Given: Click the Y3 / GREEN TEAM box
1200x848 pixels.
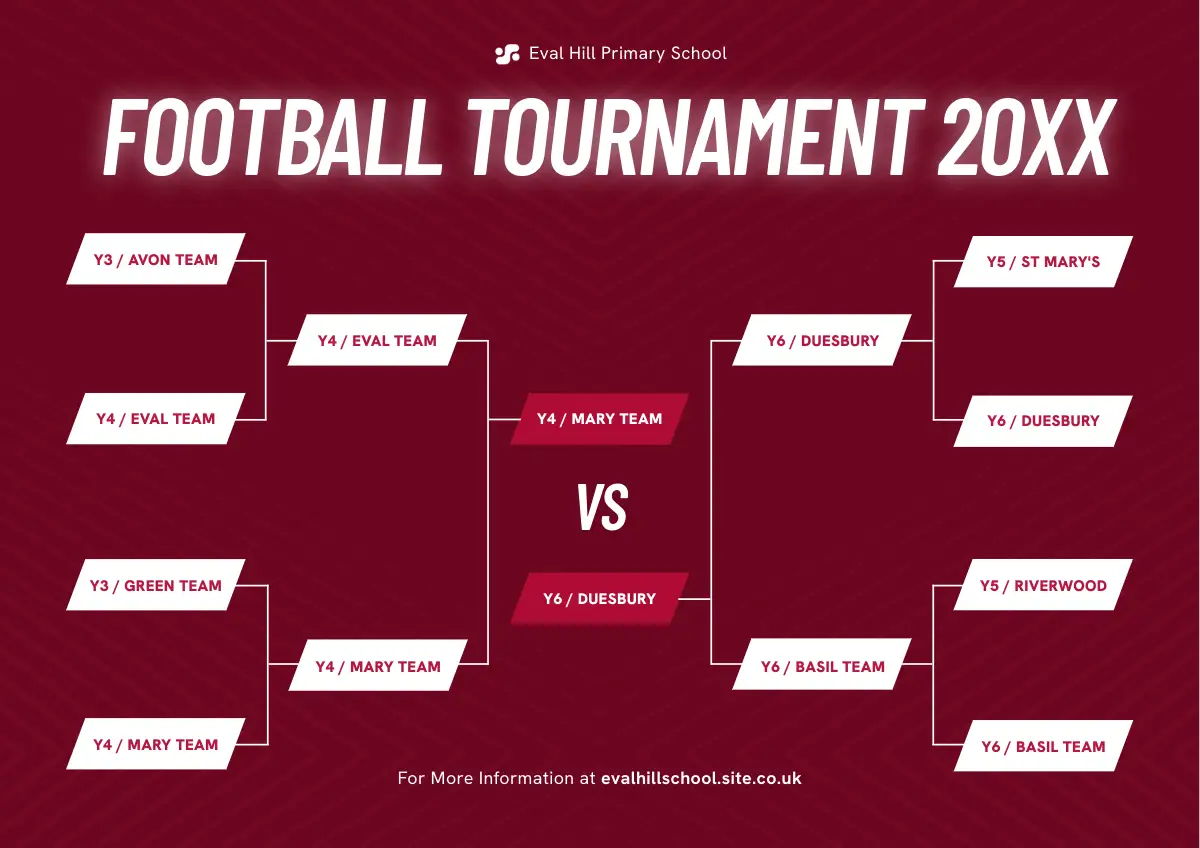Looking at the screenshot, I should click(x=156, y=586).
